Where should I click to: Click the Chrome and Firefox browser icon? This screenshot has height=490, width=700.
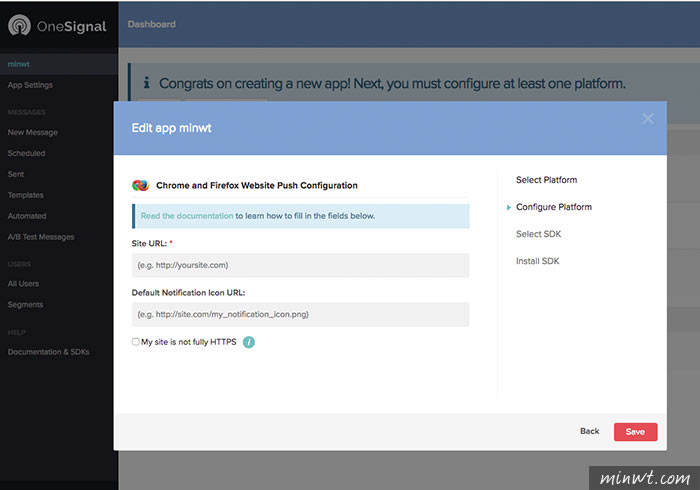pos(140,185)
